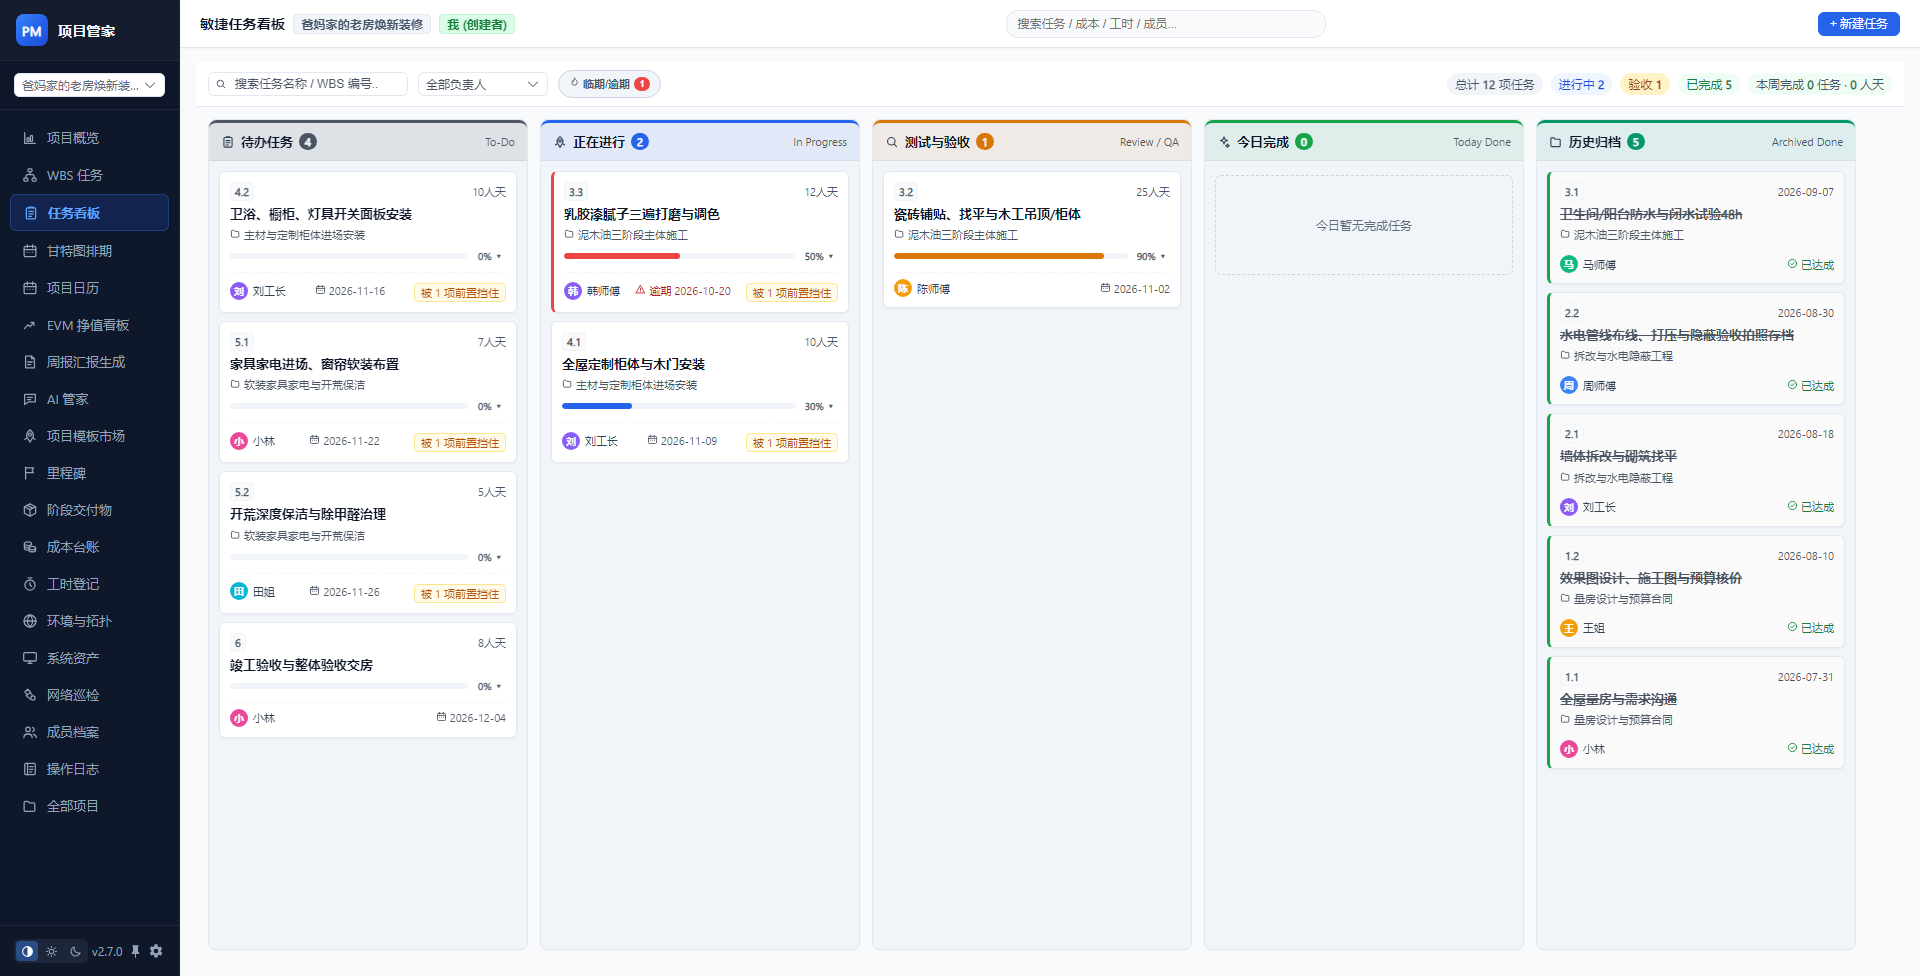The height and width of the screenshot is (976, 1920).
Task: Click 阶段交付物 box icon
Action: (30, 510)
